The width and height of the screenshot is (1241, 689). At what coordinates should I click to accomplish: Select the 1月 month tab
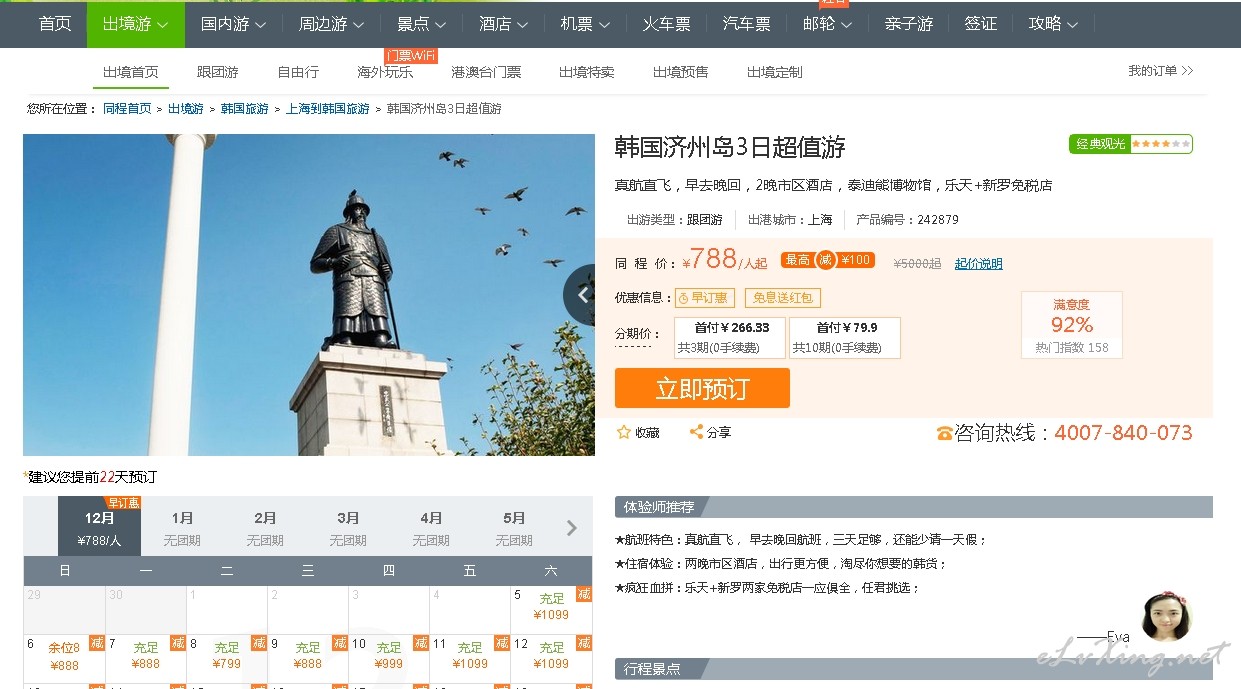coord(183,526)
